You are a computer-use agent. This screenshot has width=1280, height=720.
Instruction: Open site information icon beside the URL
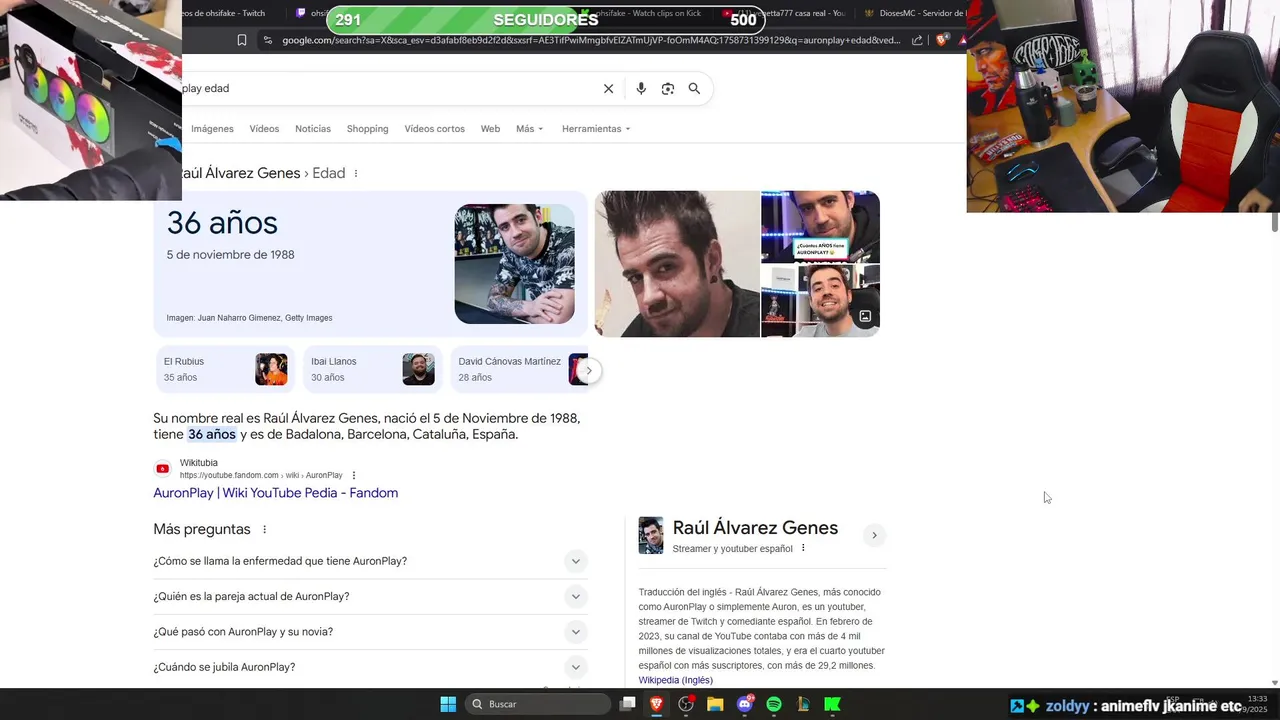[x=267, y=40]
